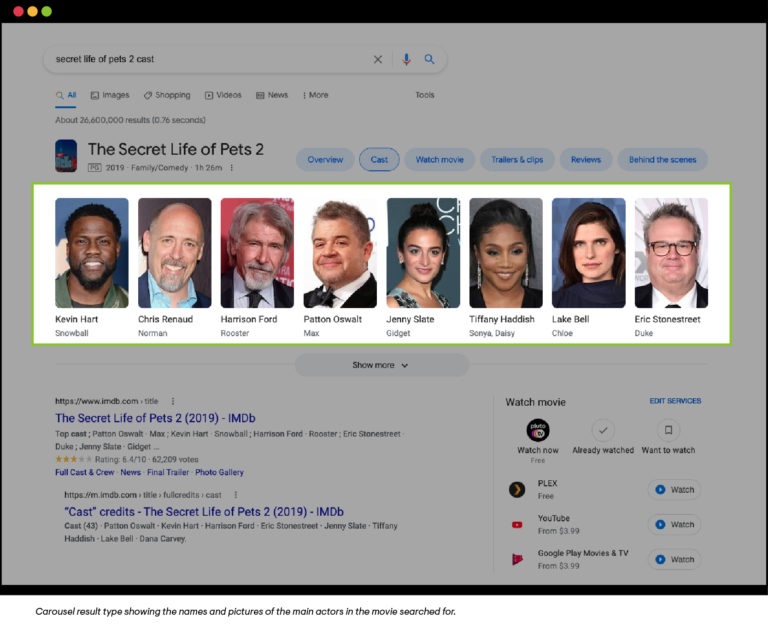Click the Tiffany Haddish name label
Image resolution: width=768 pixels, height=641 pixels.
(x=502, y=319)
